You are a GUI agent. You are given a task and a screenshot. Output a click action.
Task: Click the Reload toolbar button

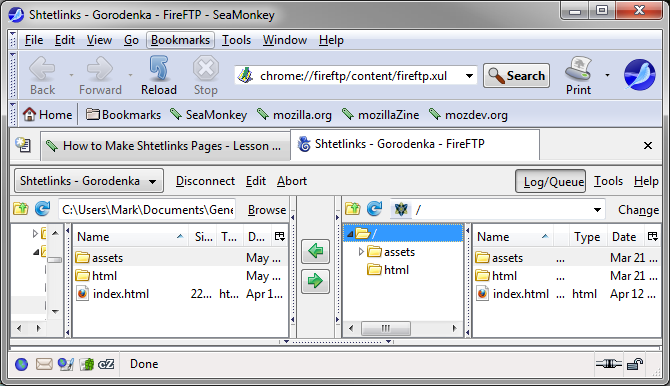[x=159, y=76]
